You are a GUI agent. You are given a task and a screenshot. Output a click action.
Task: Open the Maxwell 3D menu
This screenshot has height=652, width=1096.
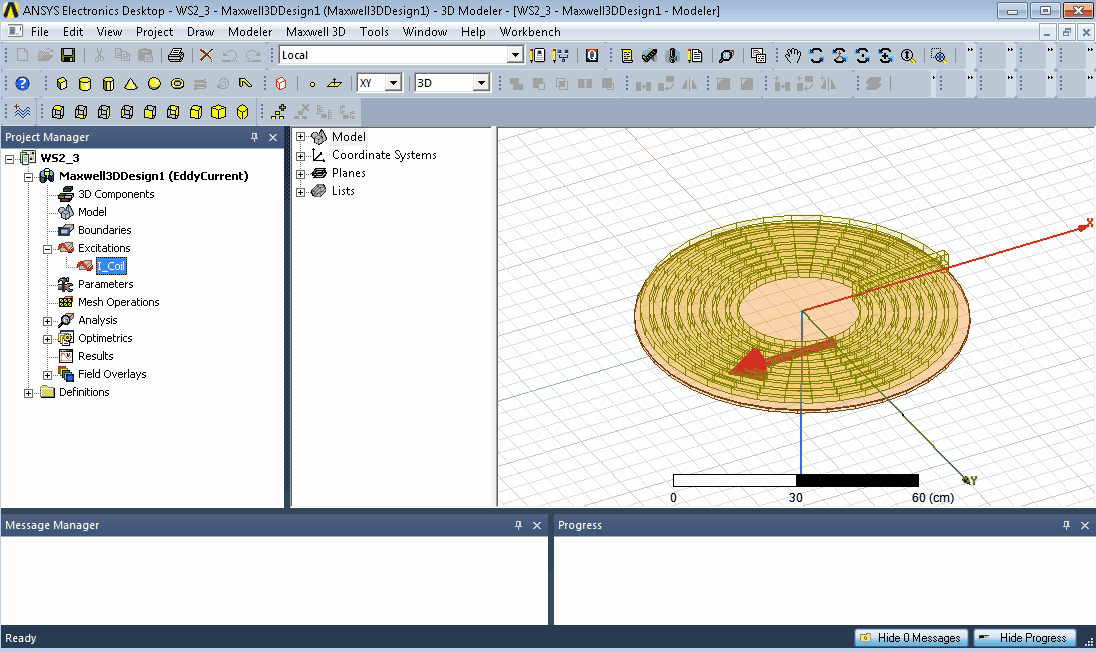[x=315, y=31]
